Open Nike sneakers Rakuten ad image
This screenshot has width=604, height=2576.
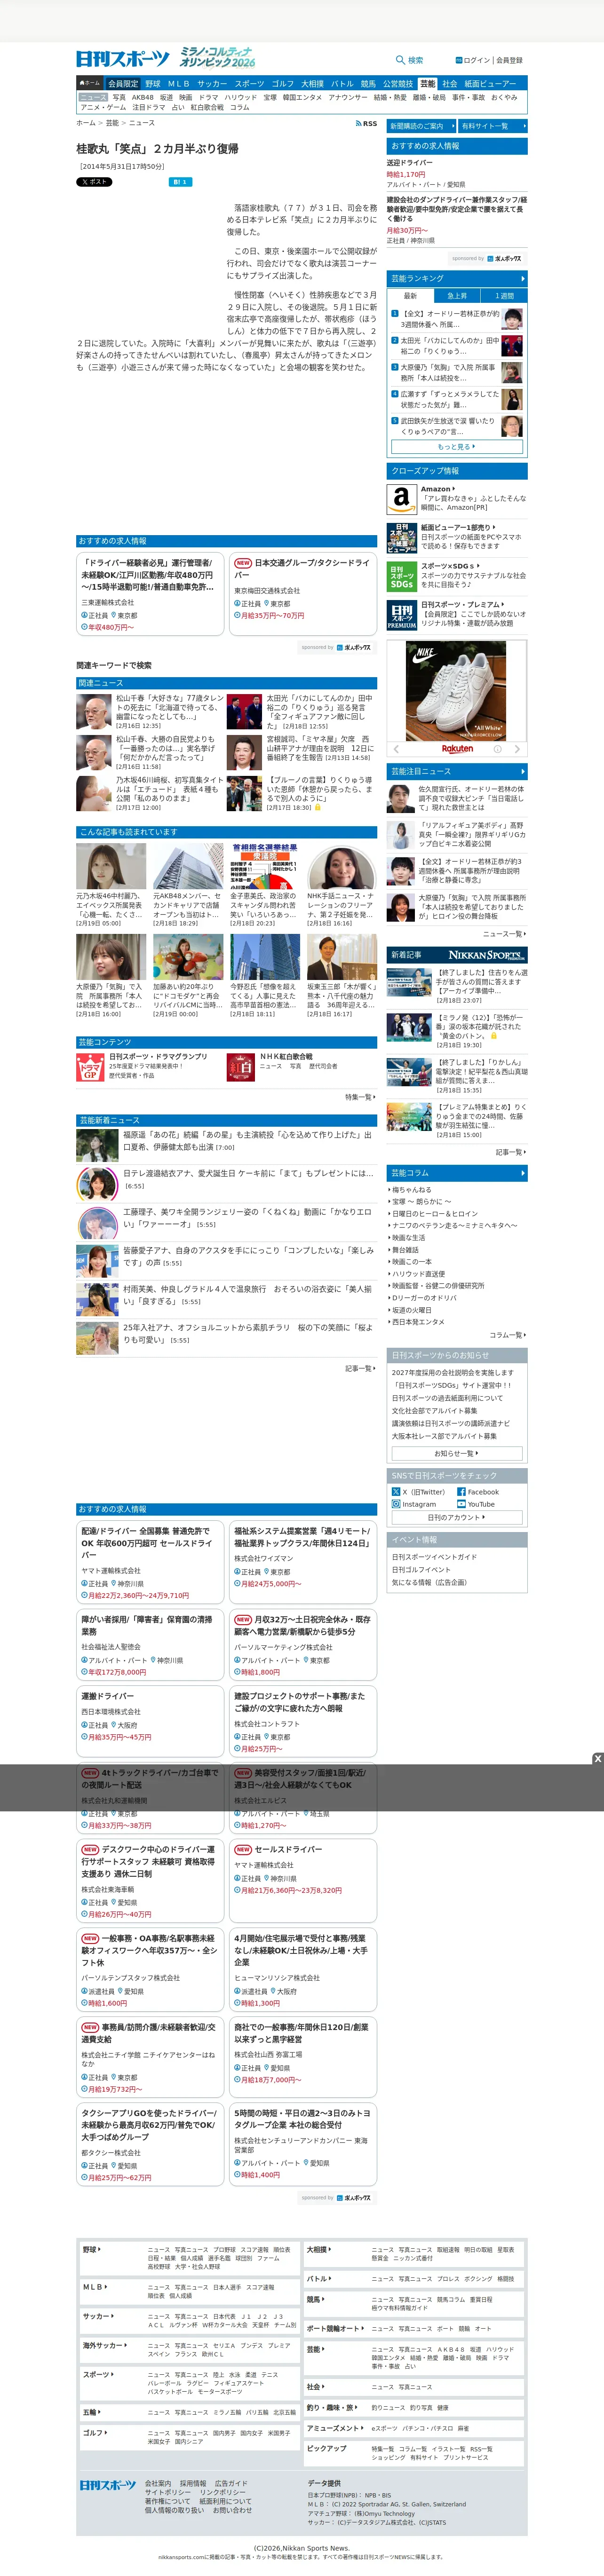(456, 691)
